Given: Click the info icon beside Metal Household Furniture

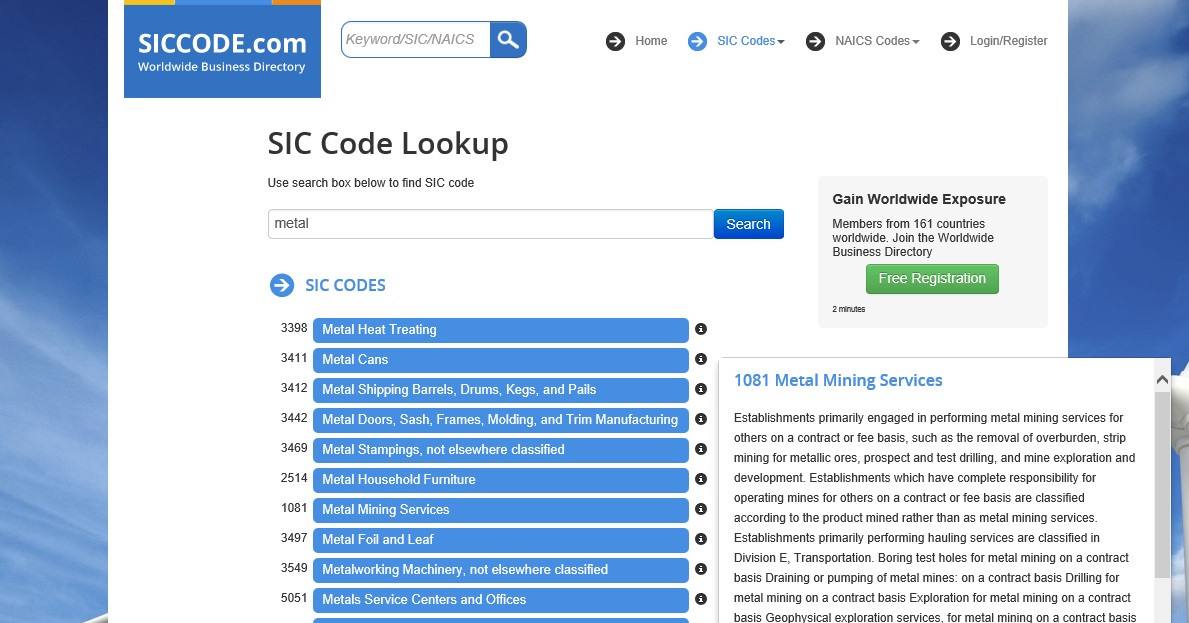Looking at the screenshot, I should [701, 480].
